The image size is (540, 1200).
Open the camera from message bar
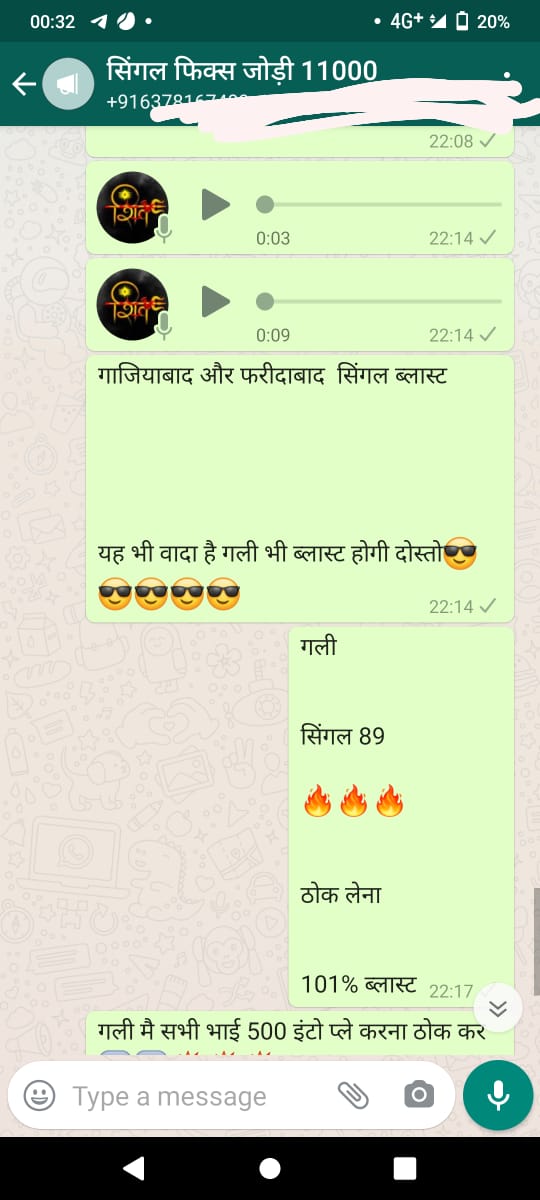click(x=419, y=1095)
